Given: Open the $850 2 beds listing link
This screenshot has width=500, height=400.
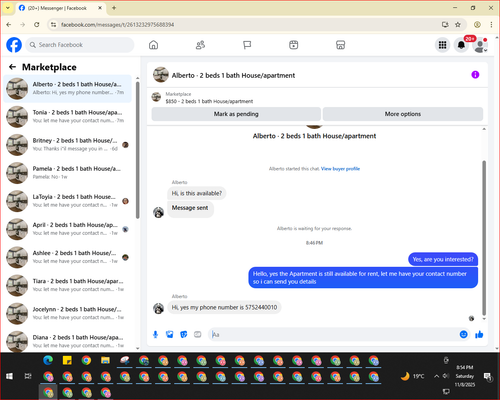Looking at the screenshot, I should pos(209,101).
